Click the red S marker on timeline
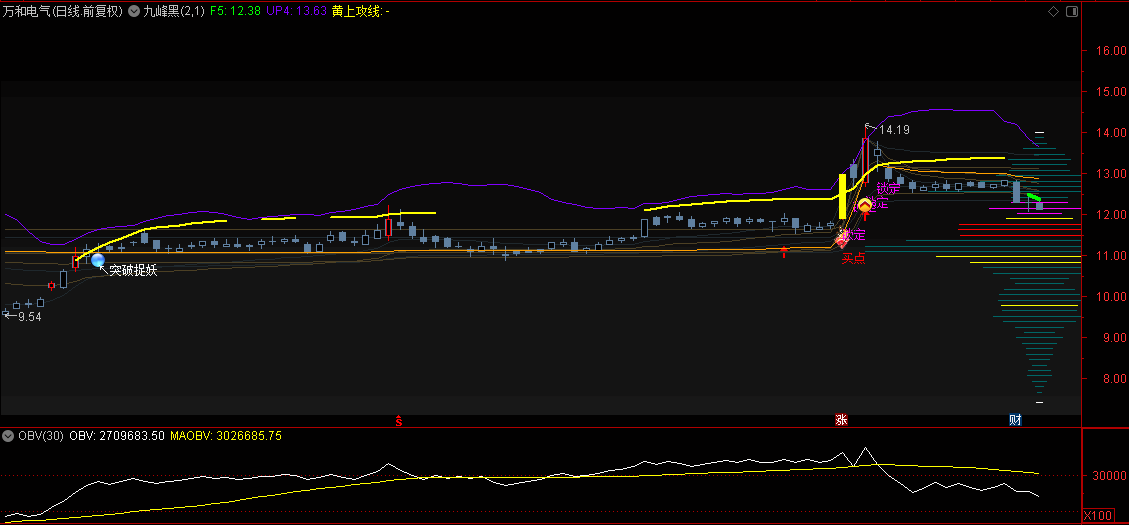The width and height of the screenshot is (1129, 525). [x=400, y=421]
